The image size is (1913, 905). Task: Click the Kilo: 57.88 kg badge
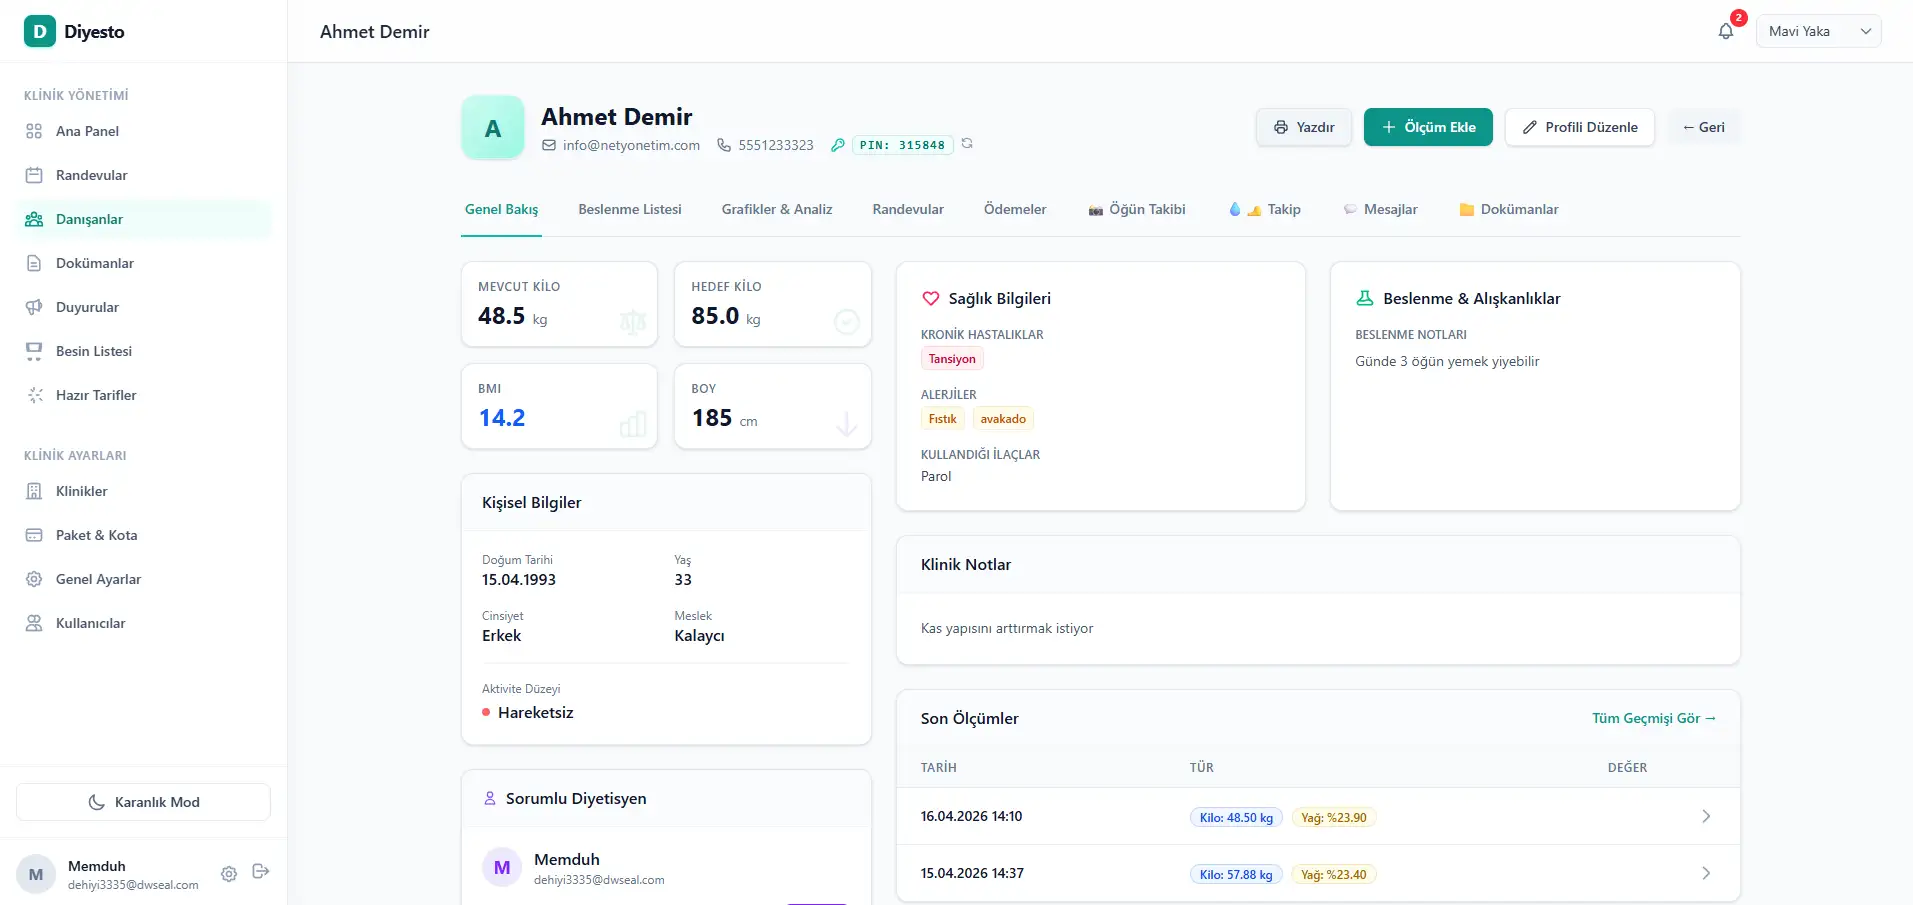1236,874
